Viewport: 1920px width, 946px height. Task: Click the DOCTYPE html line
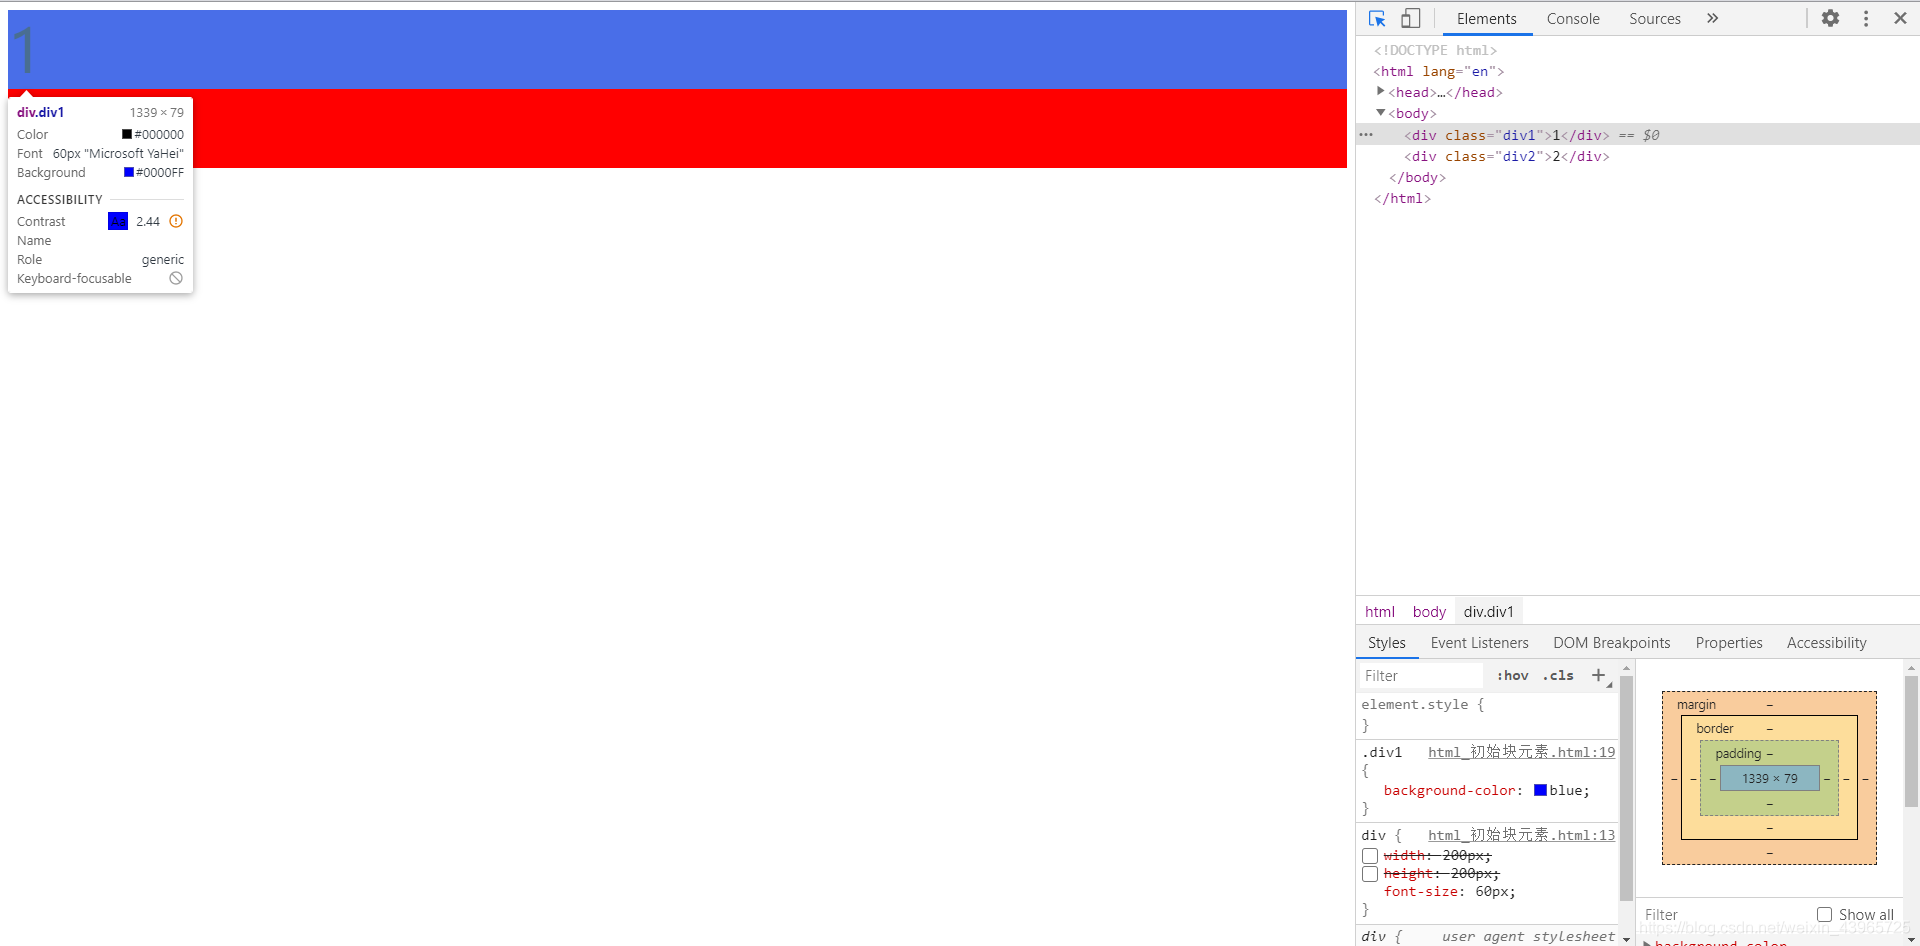[1435, 50]
